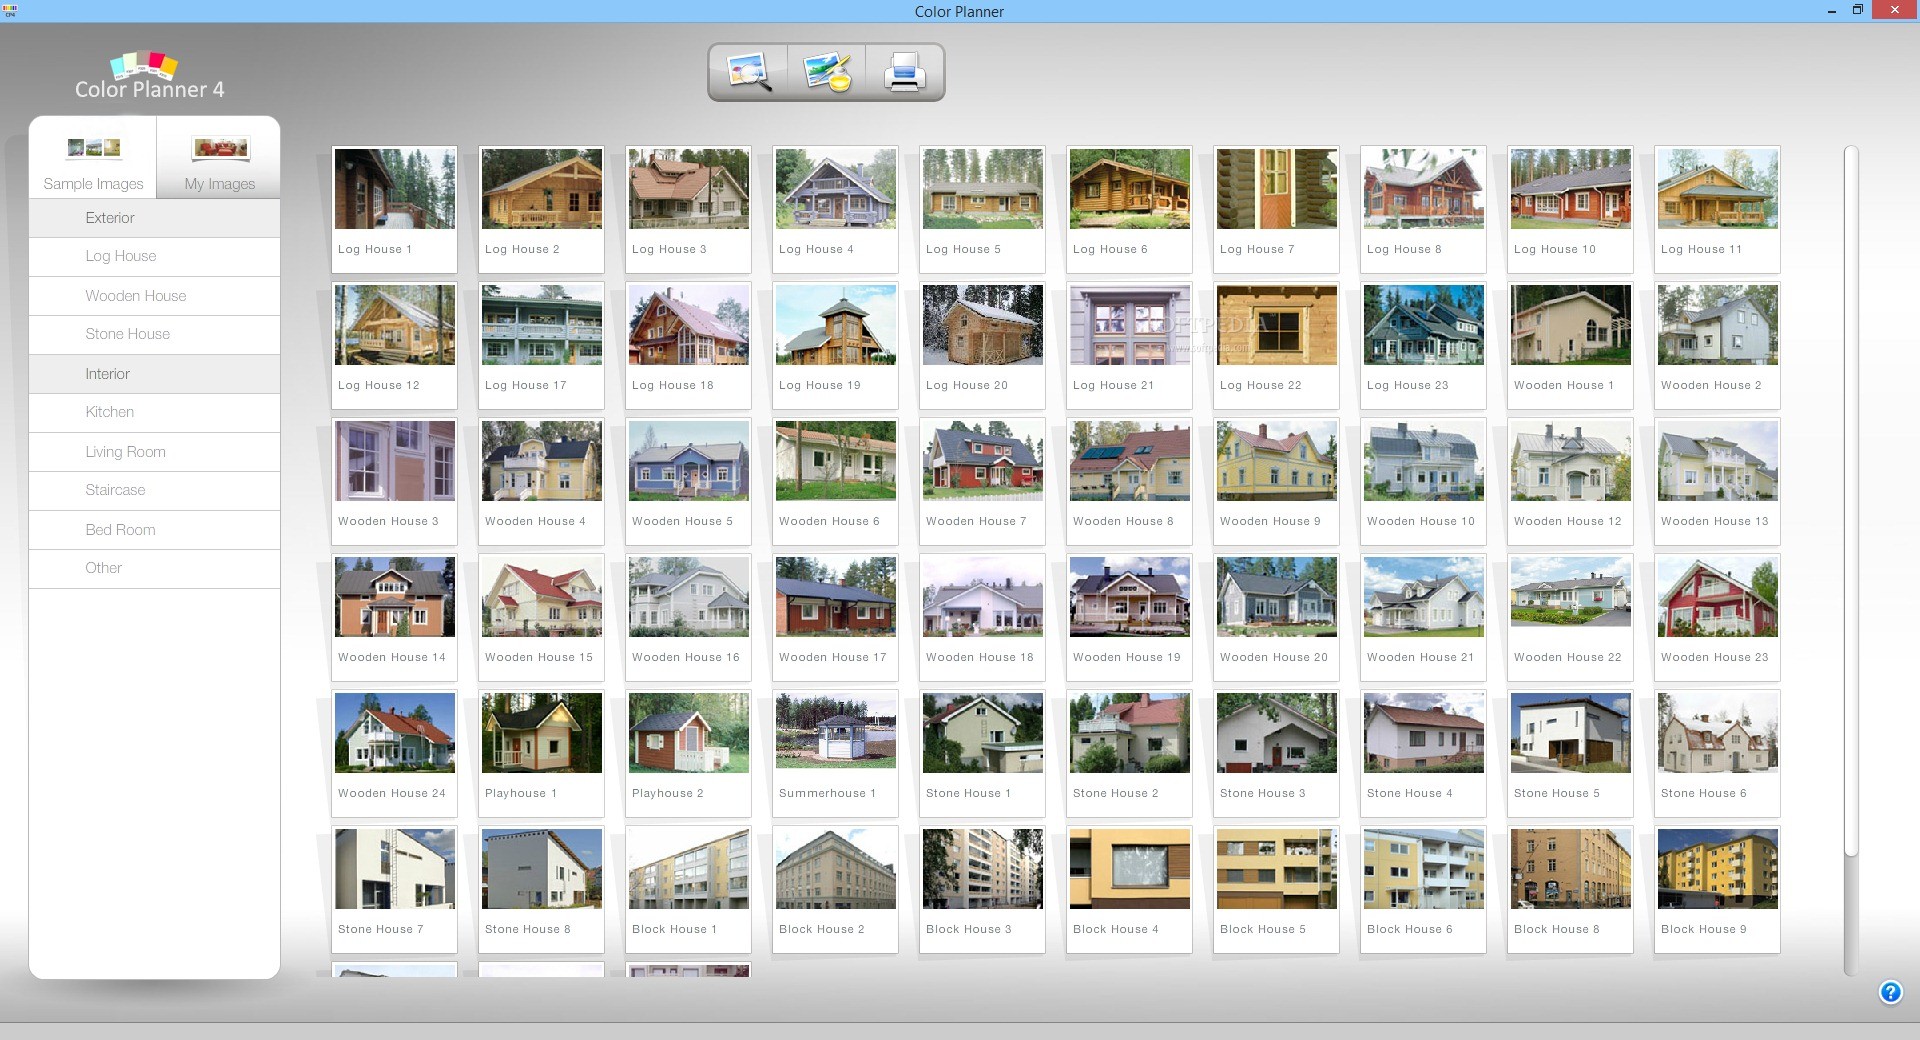1920x1040 pixels.
Task: Show Kitchen sample images
Action: coord(154,413)
